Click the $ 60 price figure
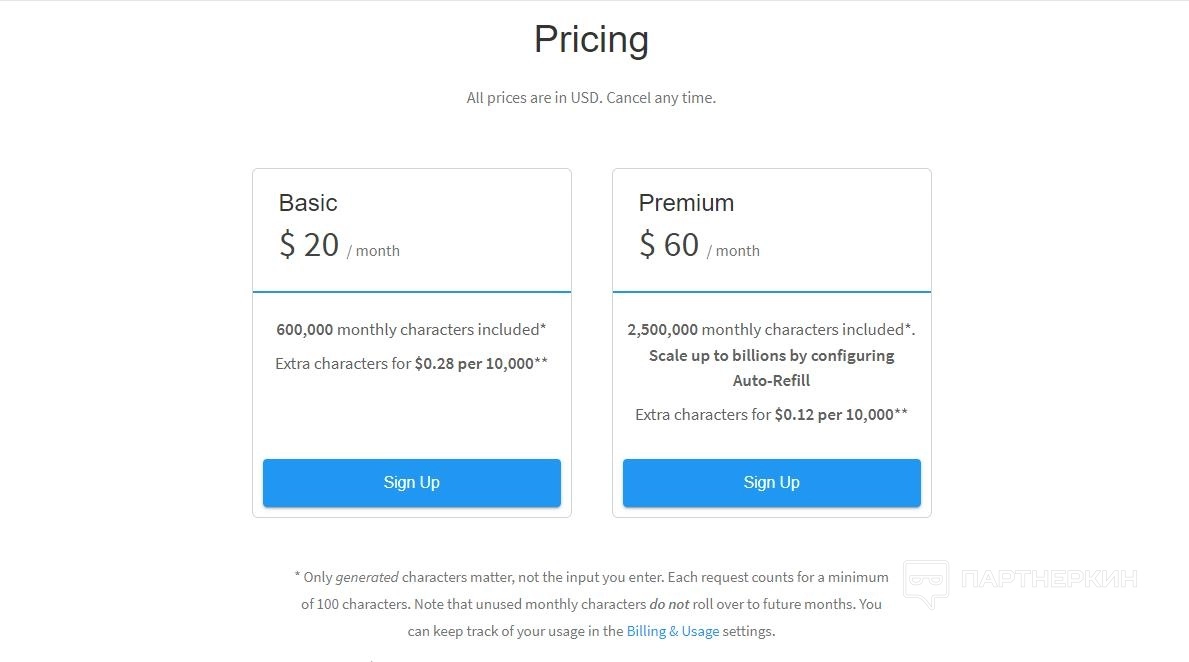This screenshot has height=662, width=1189. pos(669,245)
